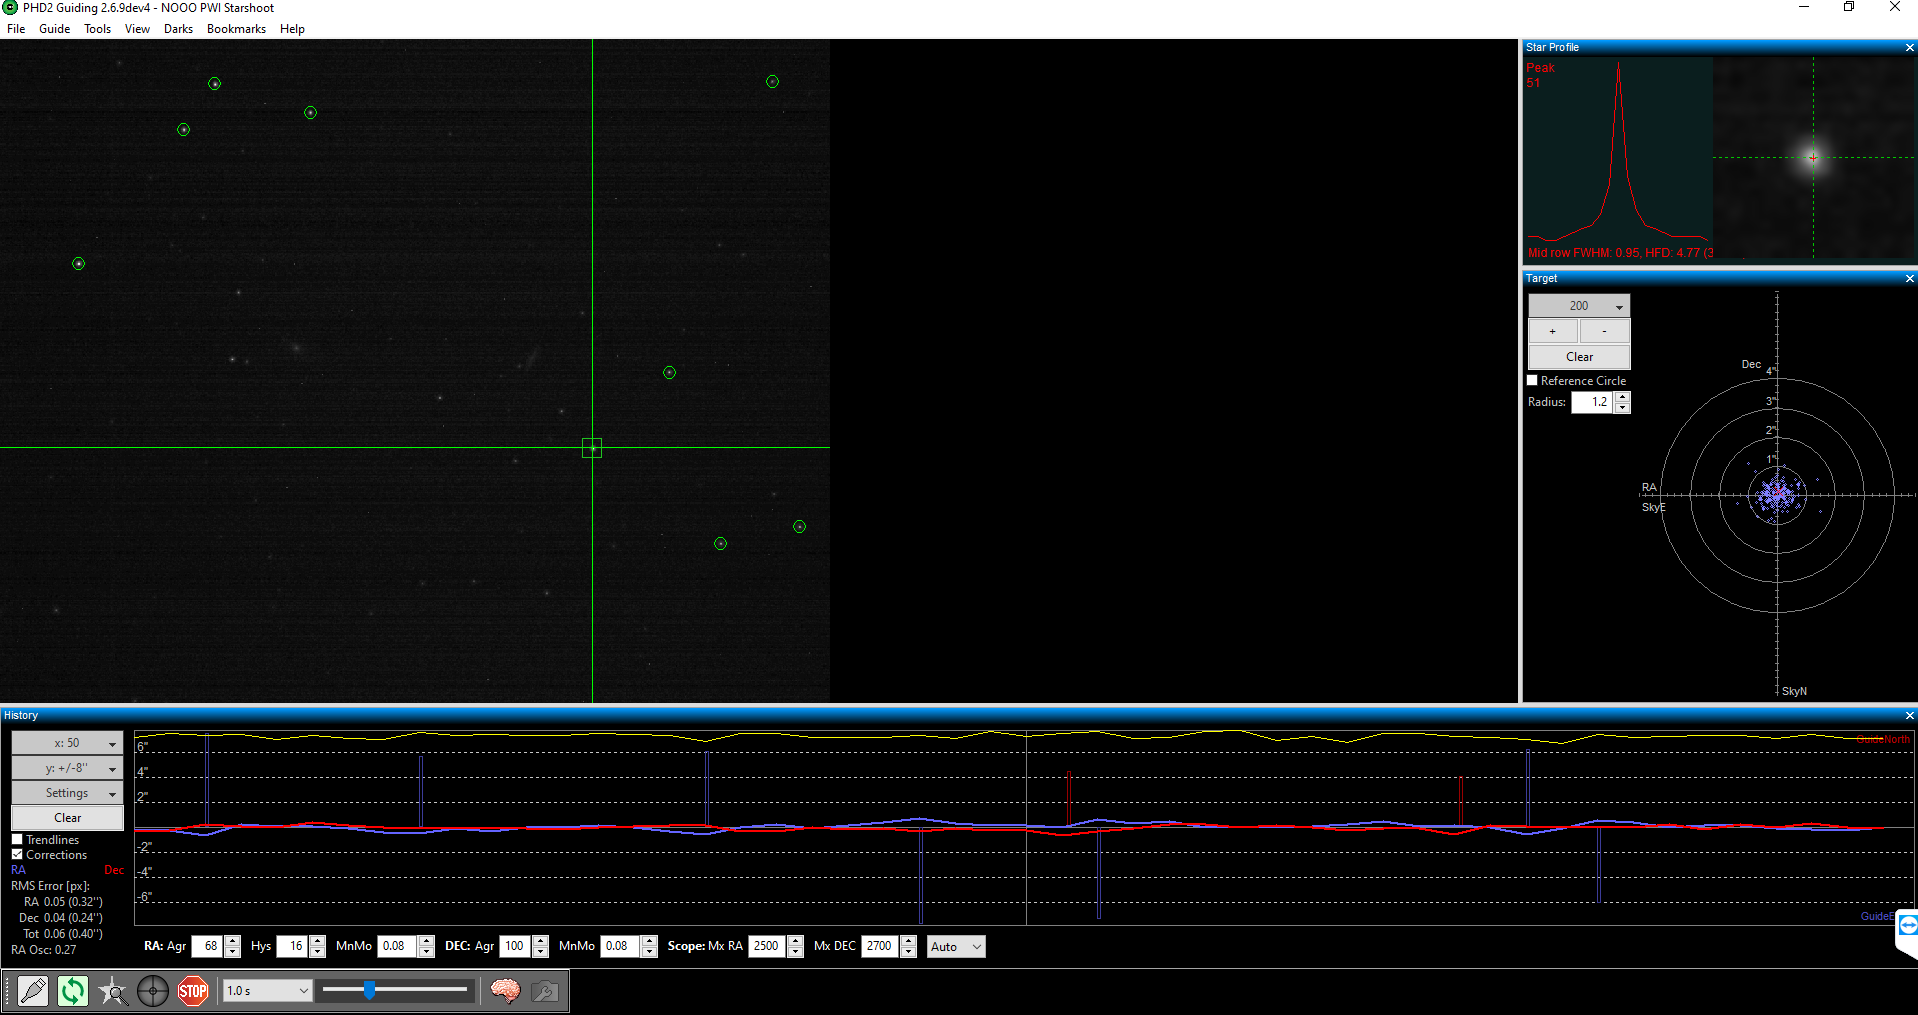This screenshot has height=1015, width=1918.
Task: Click the History Settings button
Action: 67,793
